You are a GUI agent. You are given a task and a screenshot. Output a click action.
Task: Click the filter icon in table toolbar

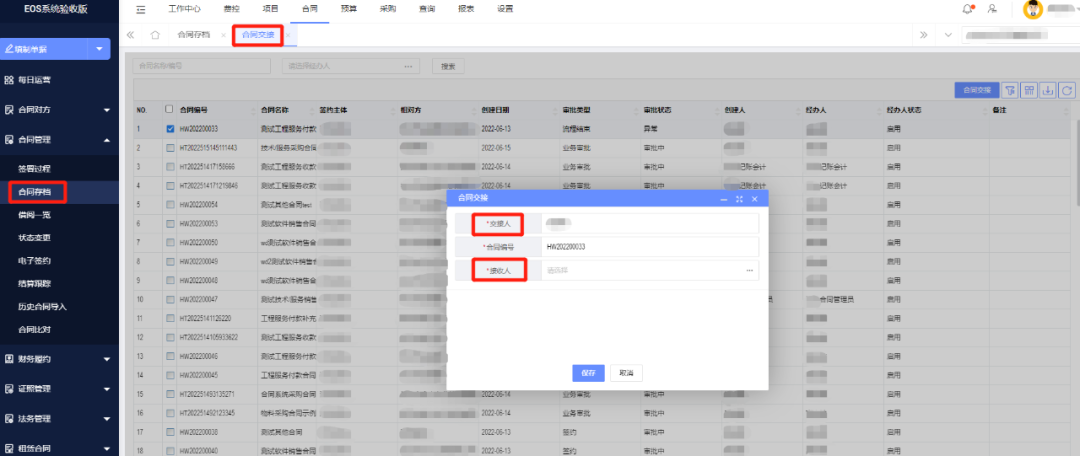click(1010, 90)
